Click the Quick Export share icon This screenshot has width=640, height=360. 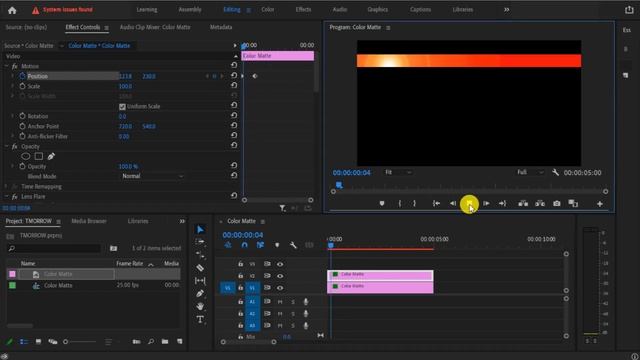click(x=629, y=10)
